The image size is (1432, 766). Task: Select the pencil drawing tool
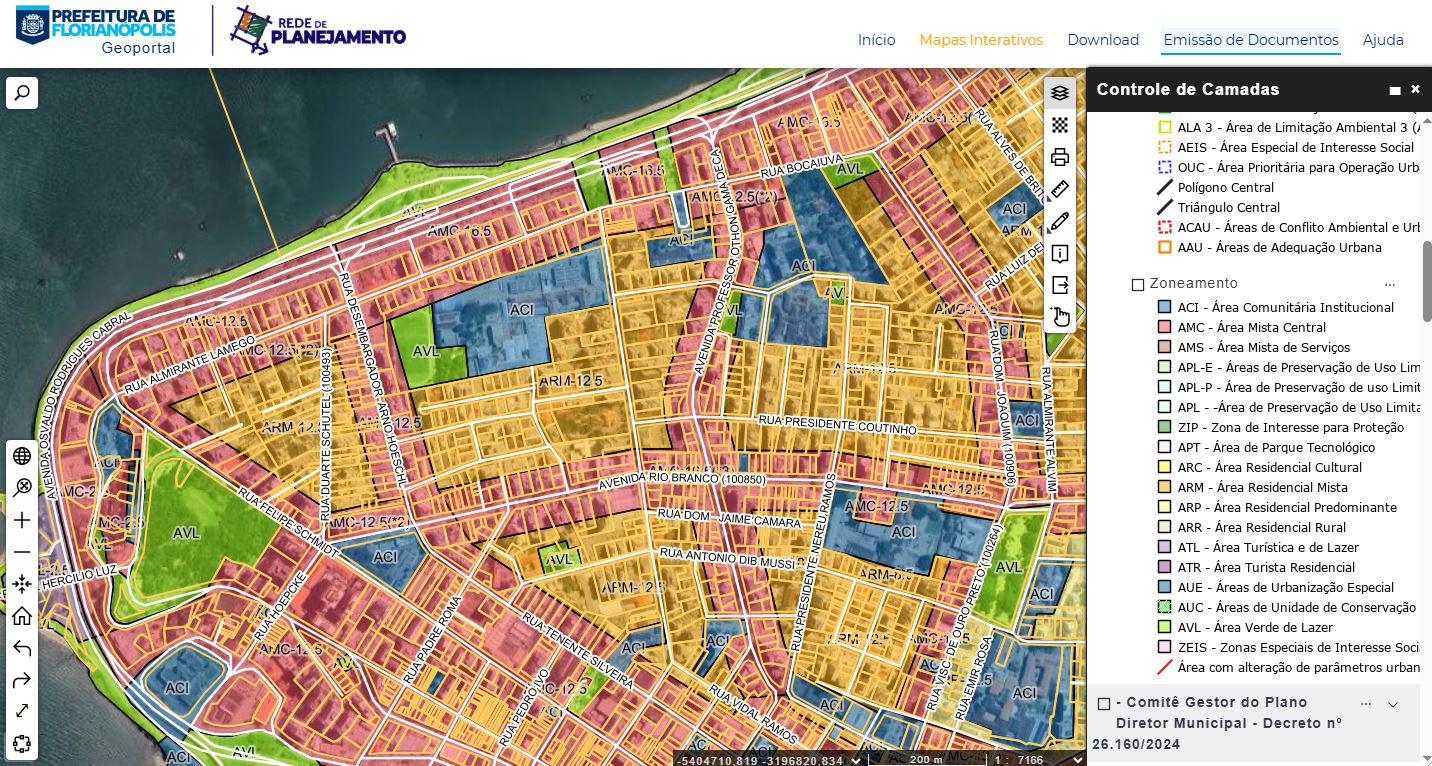pos(1060,221)
